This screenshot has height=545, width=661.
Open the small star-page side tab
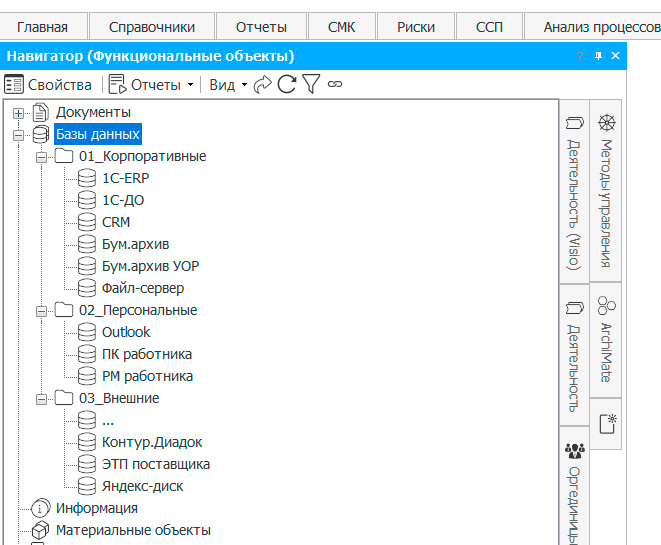[x=607, y=423]
